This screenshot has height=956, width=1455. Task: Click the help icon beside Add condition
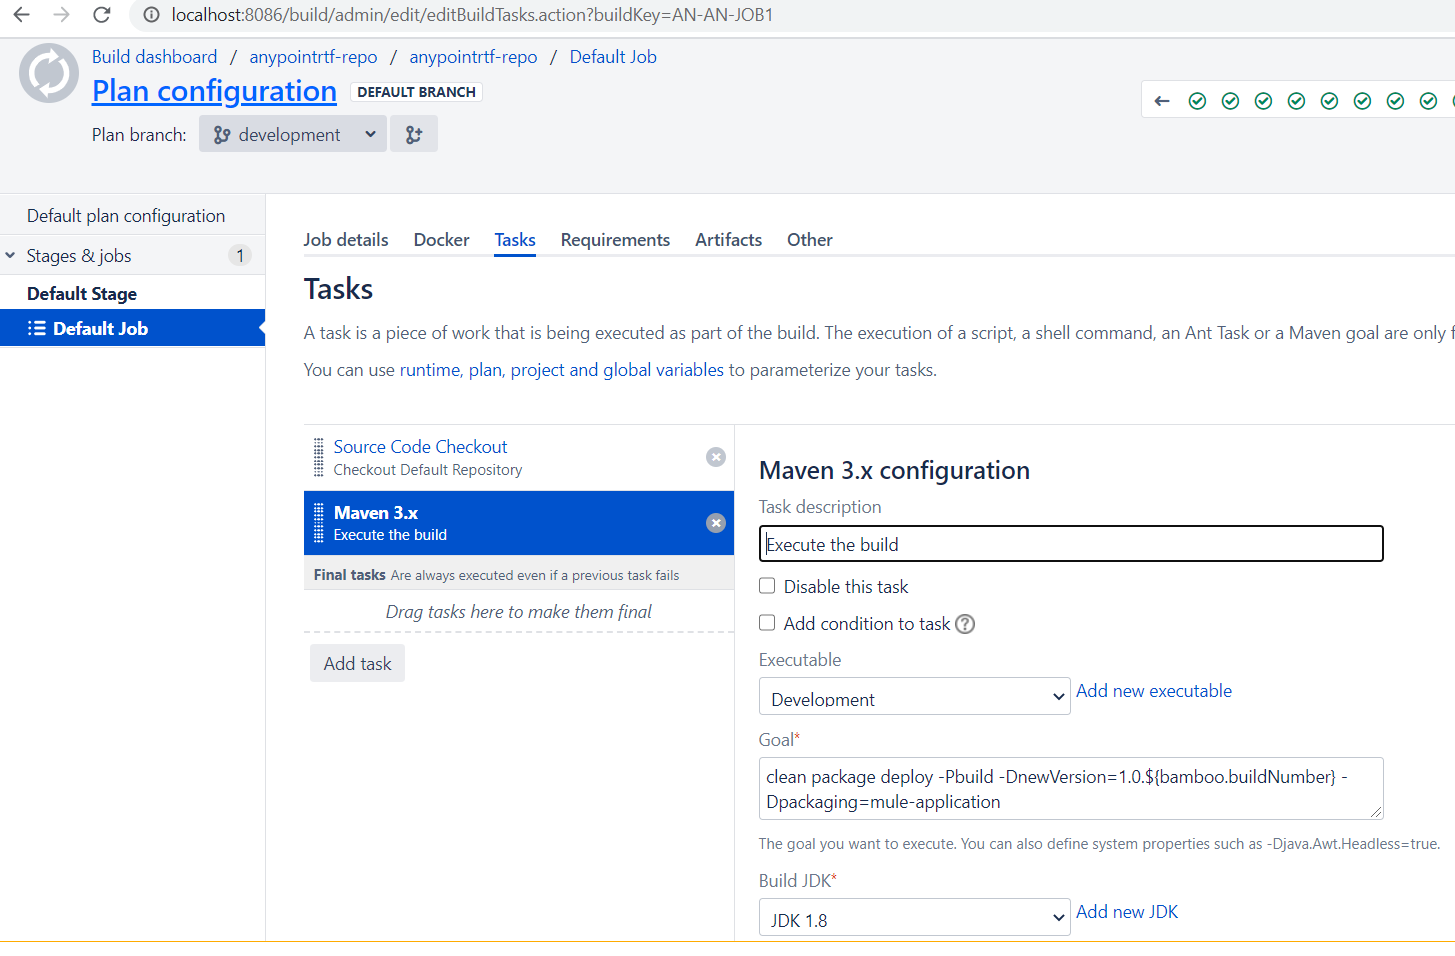[965, 624]
